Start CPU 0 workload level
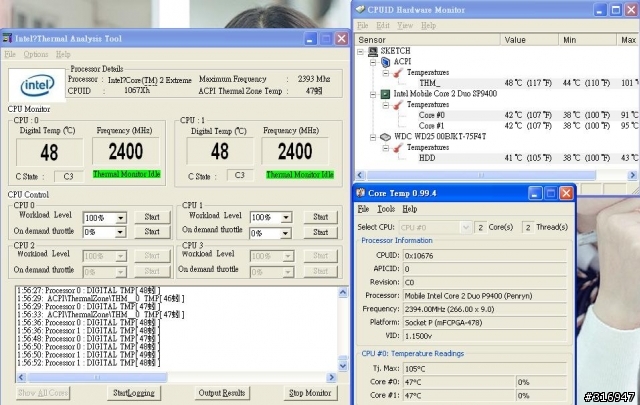The width and height of the screenshot is (640, 405). [x=152, y=217]
